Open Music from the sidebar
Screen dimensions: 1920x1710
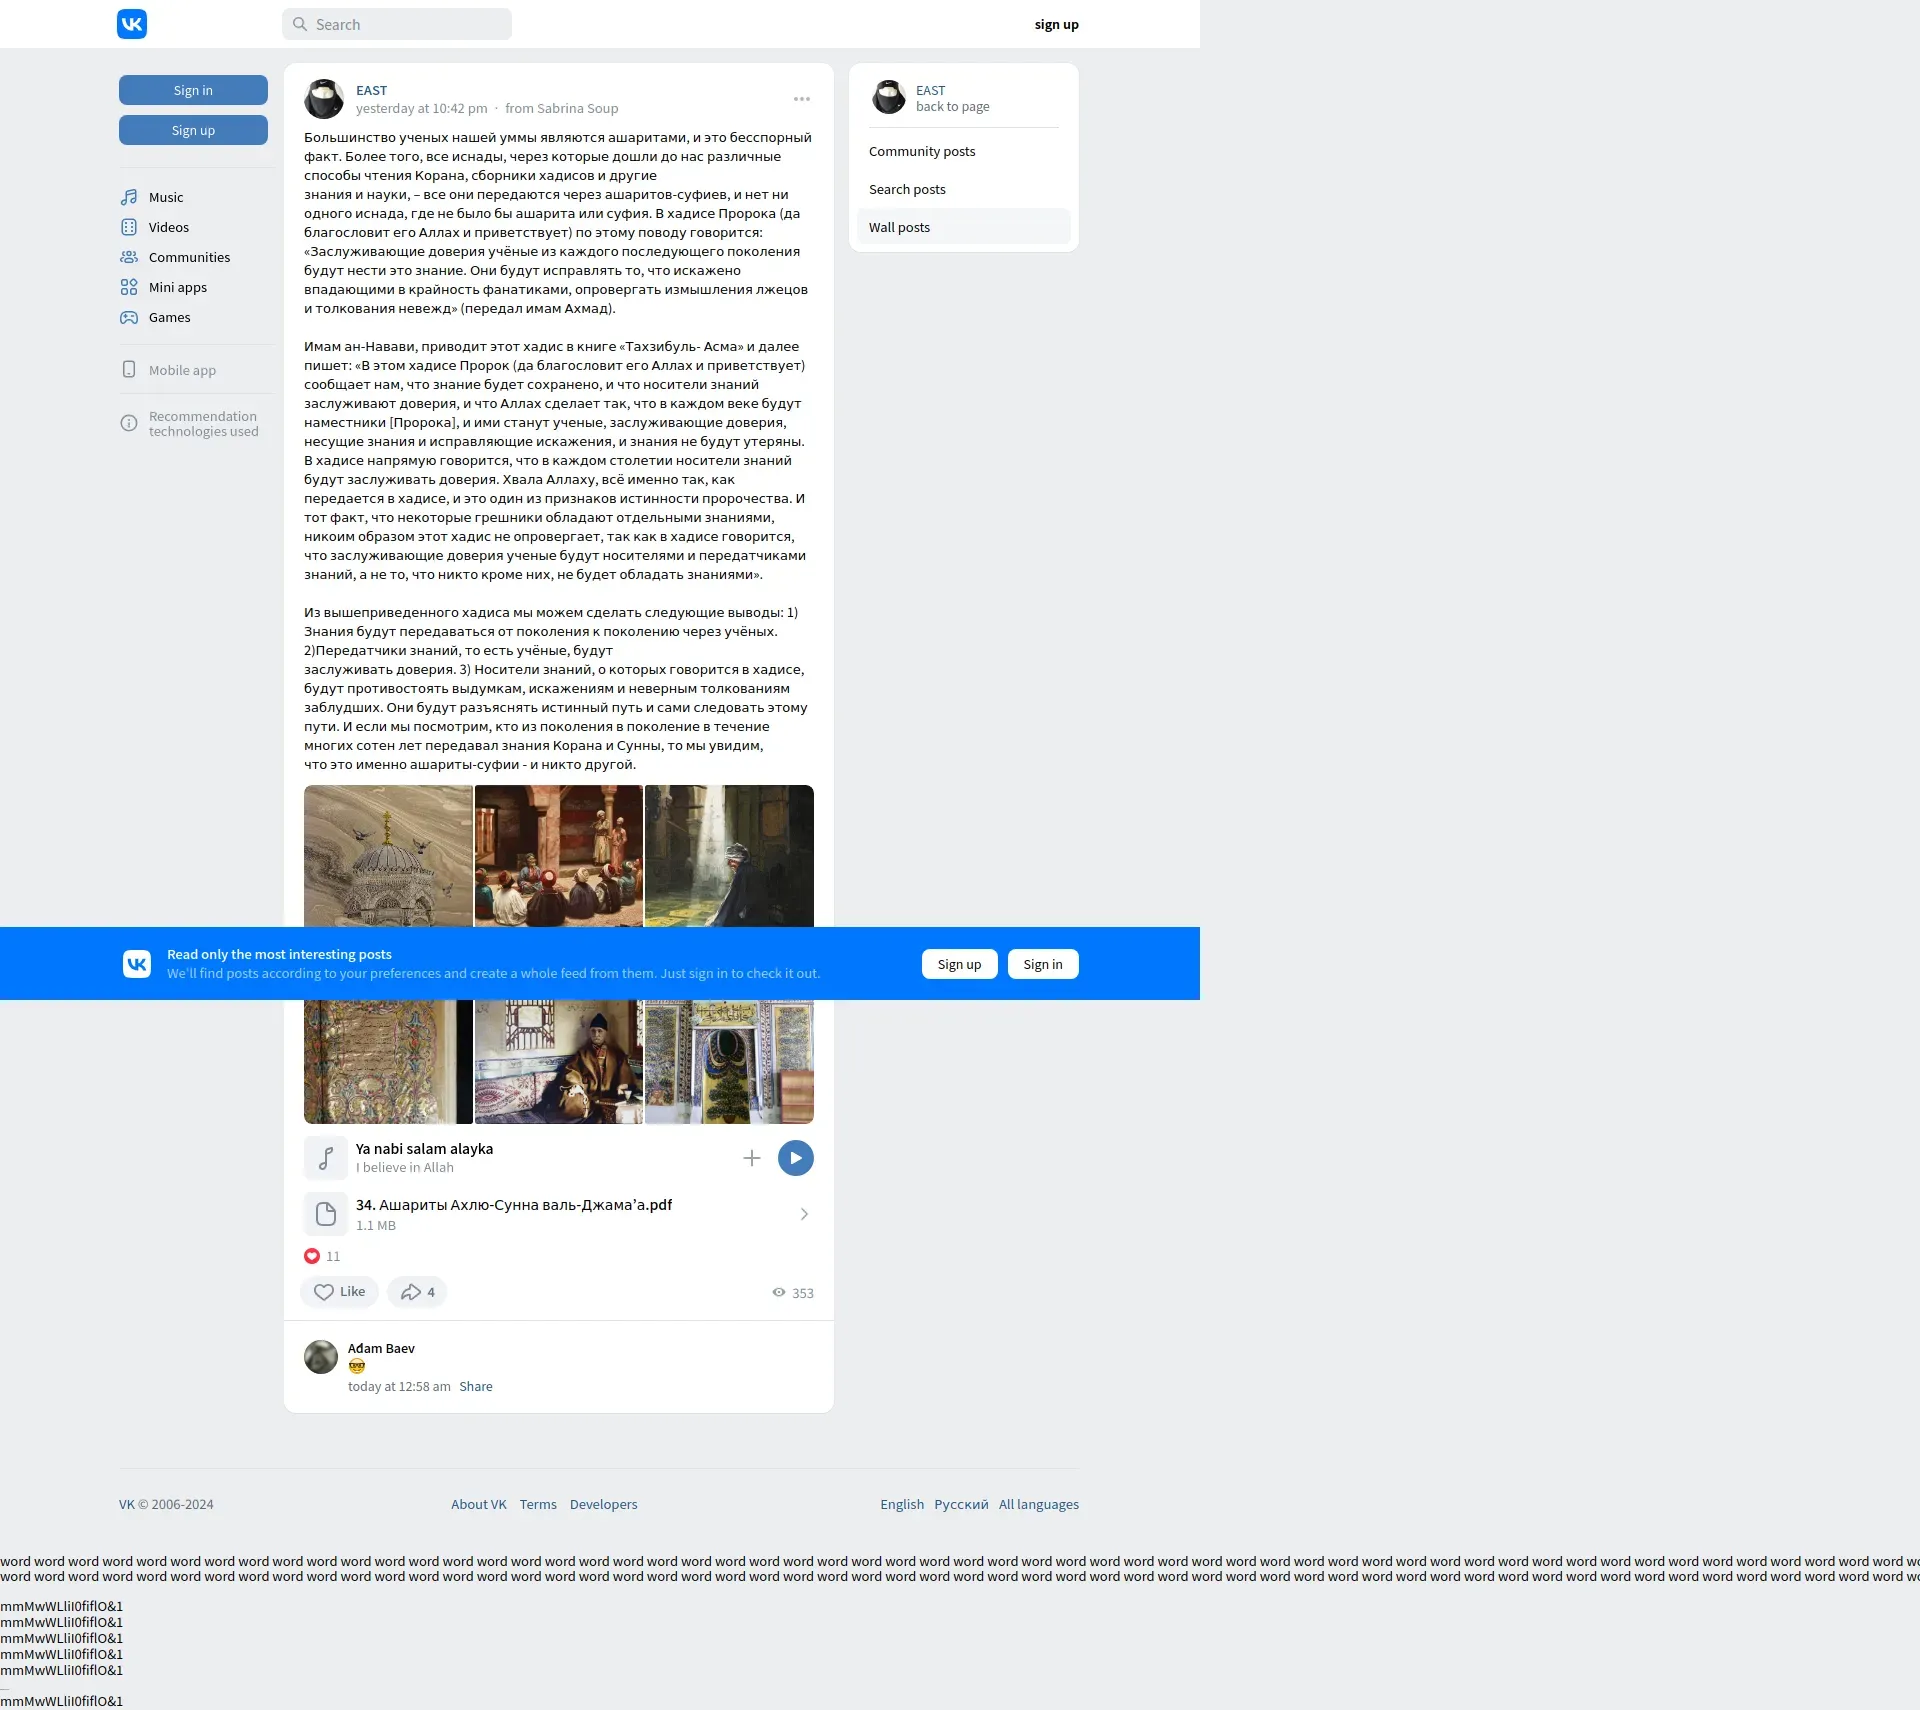(x=165, y=197)
